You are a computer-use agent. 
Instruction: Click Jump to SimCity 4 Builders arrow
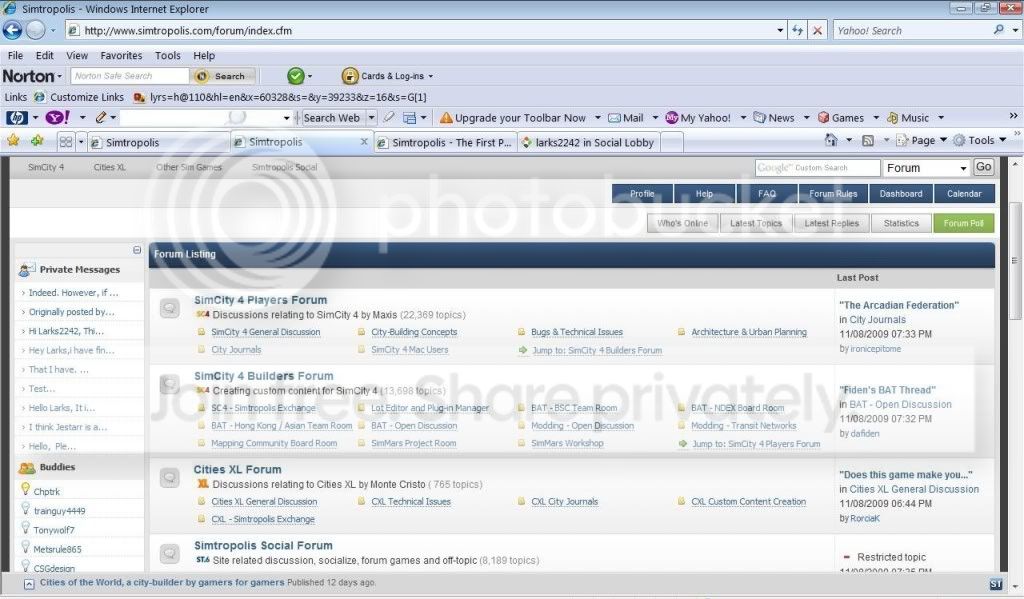tap(523, 350)
